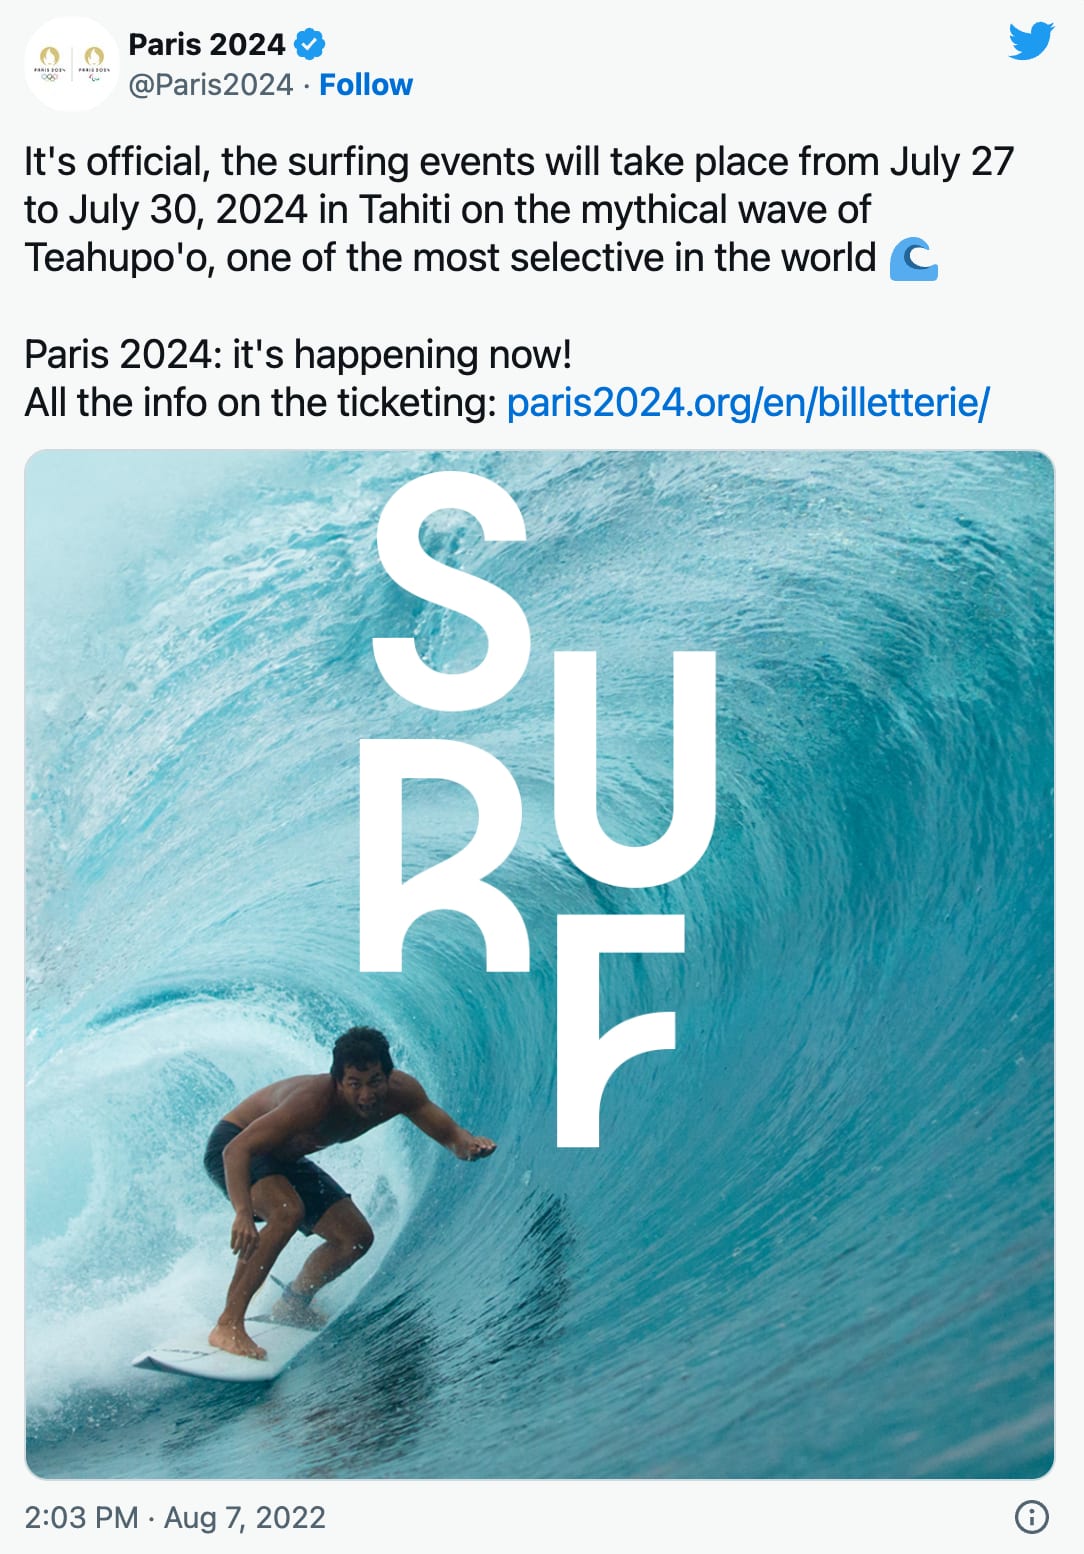Click the Paris 2024 display name
1084x1554 pixels.
click(207, 44)
